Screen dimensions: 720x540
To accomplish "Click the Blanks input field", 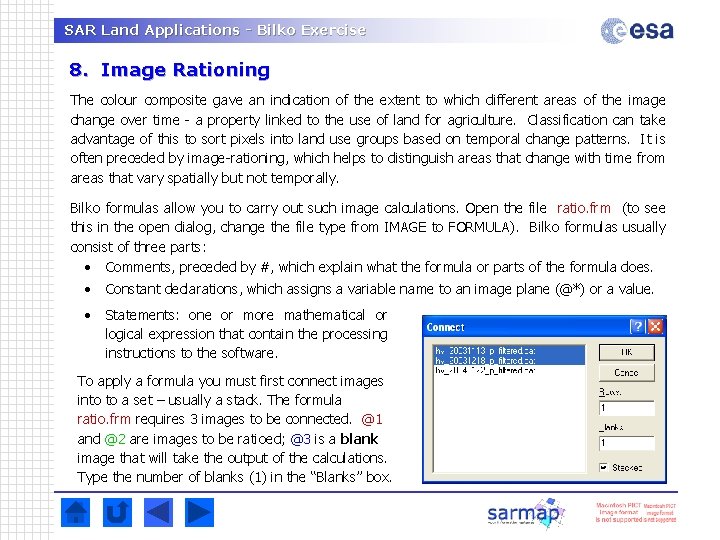I will (626, 443).
